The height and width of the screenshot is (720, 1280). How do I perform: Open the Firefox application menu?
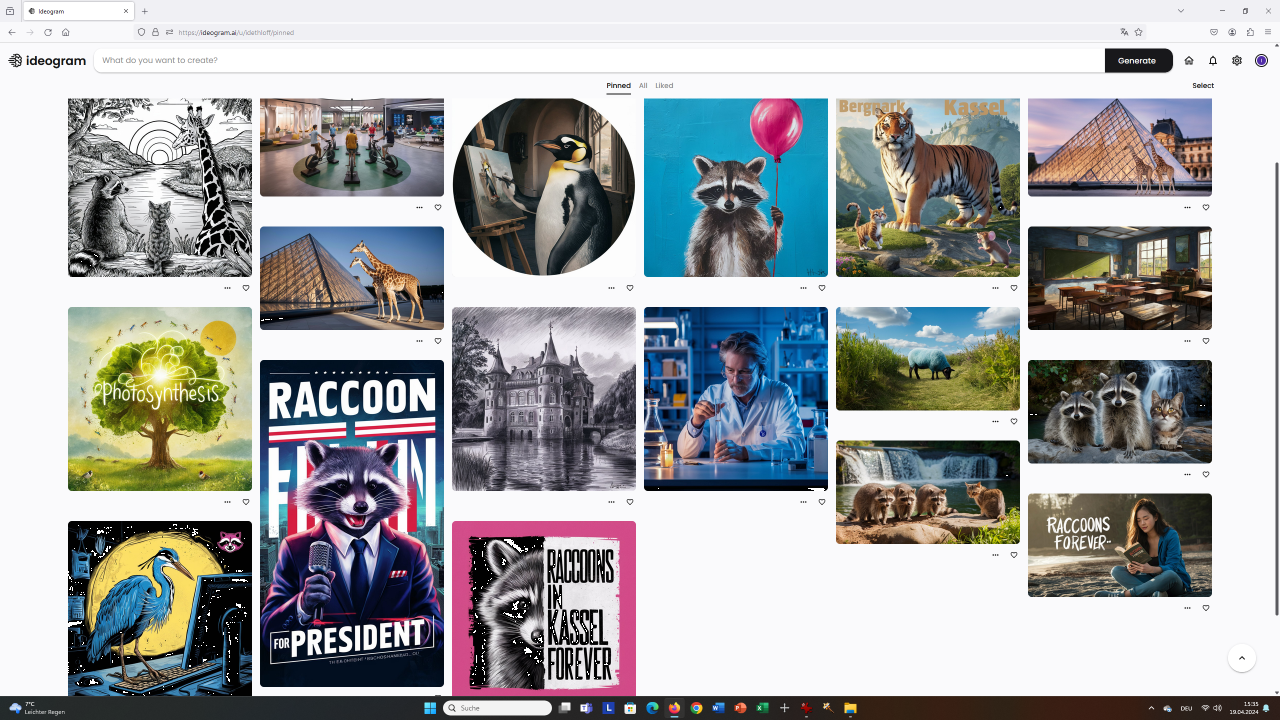(x=1268, y=32)
